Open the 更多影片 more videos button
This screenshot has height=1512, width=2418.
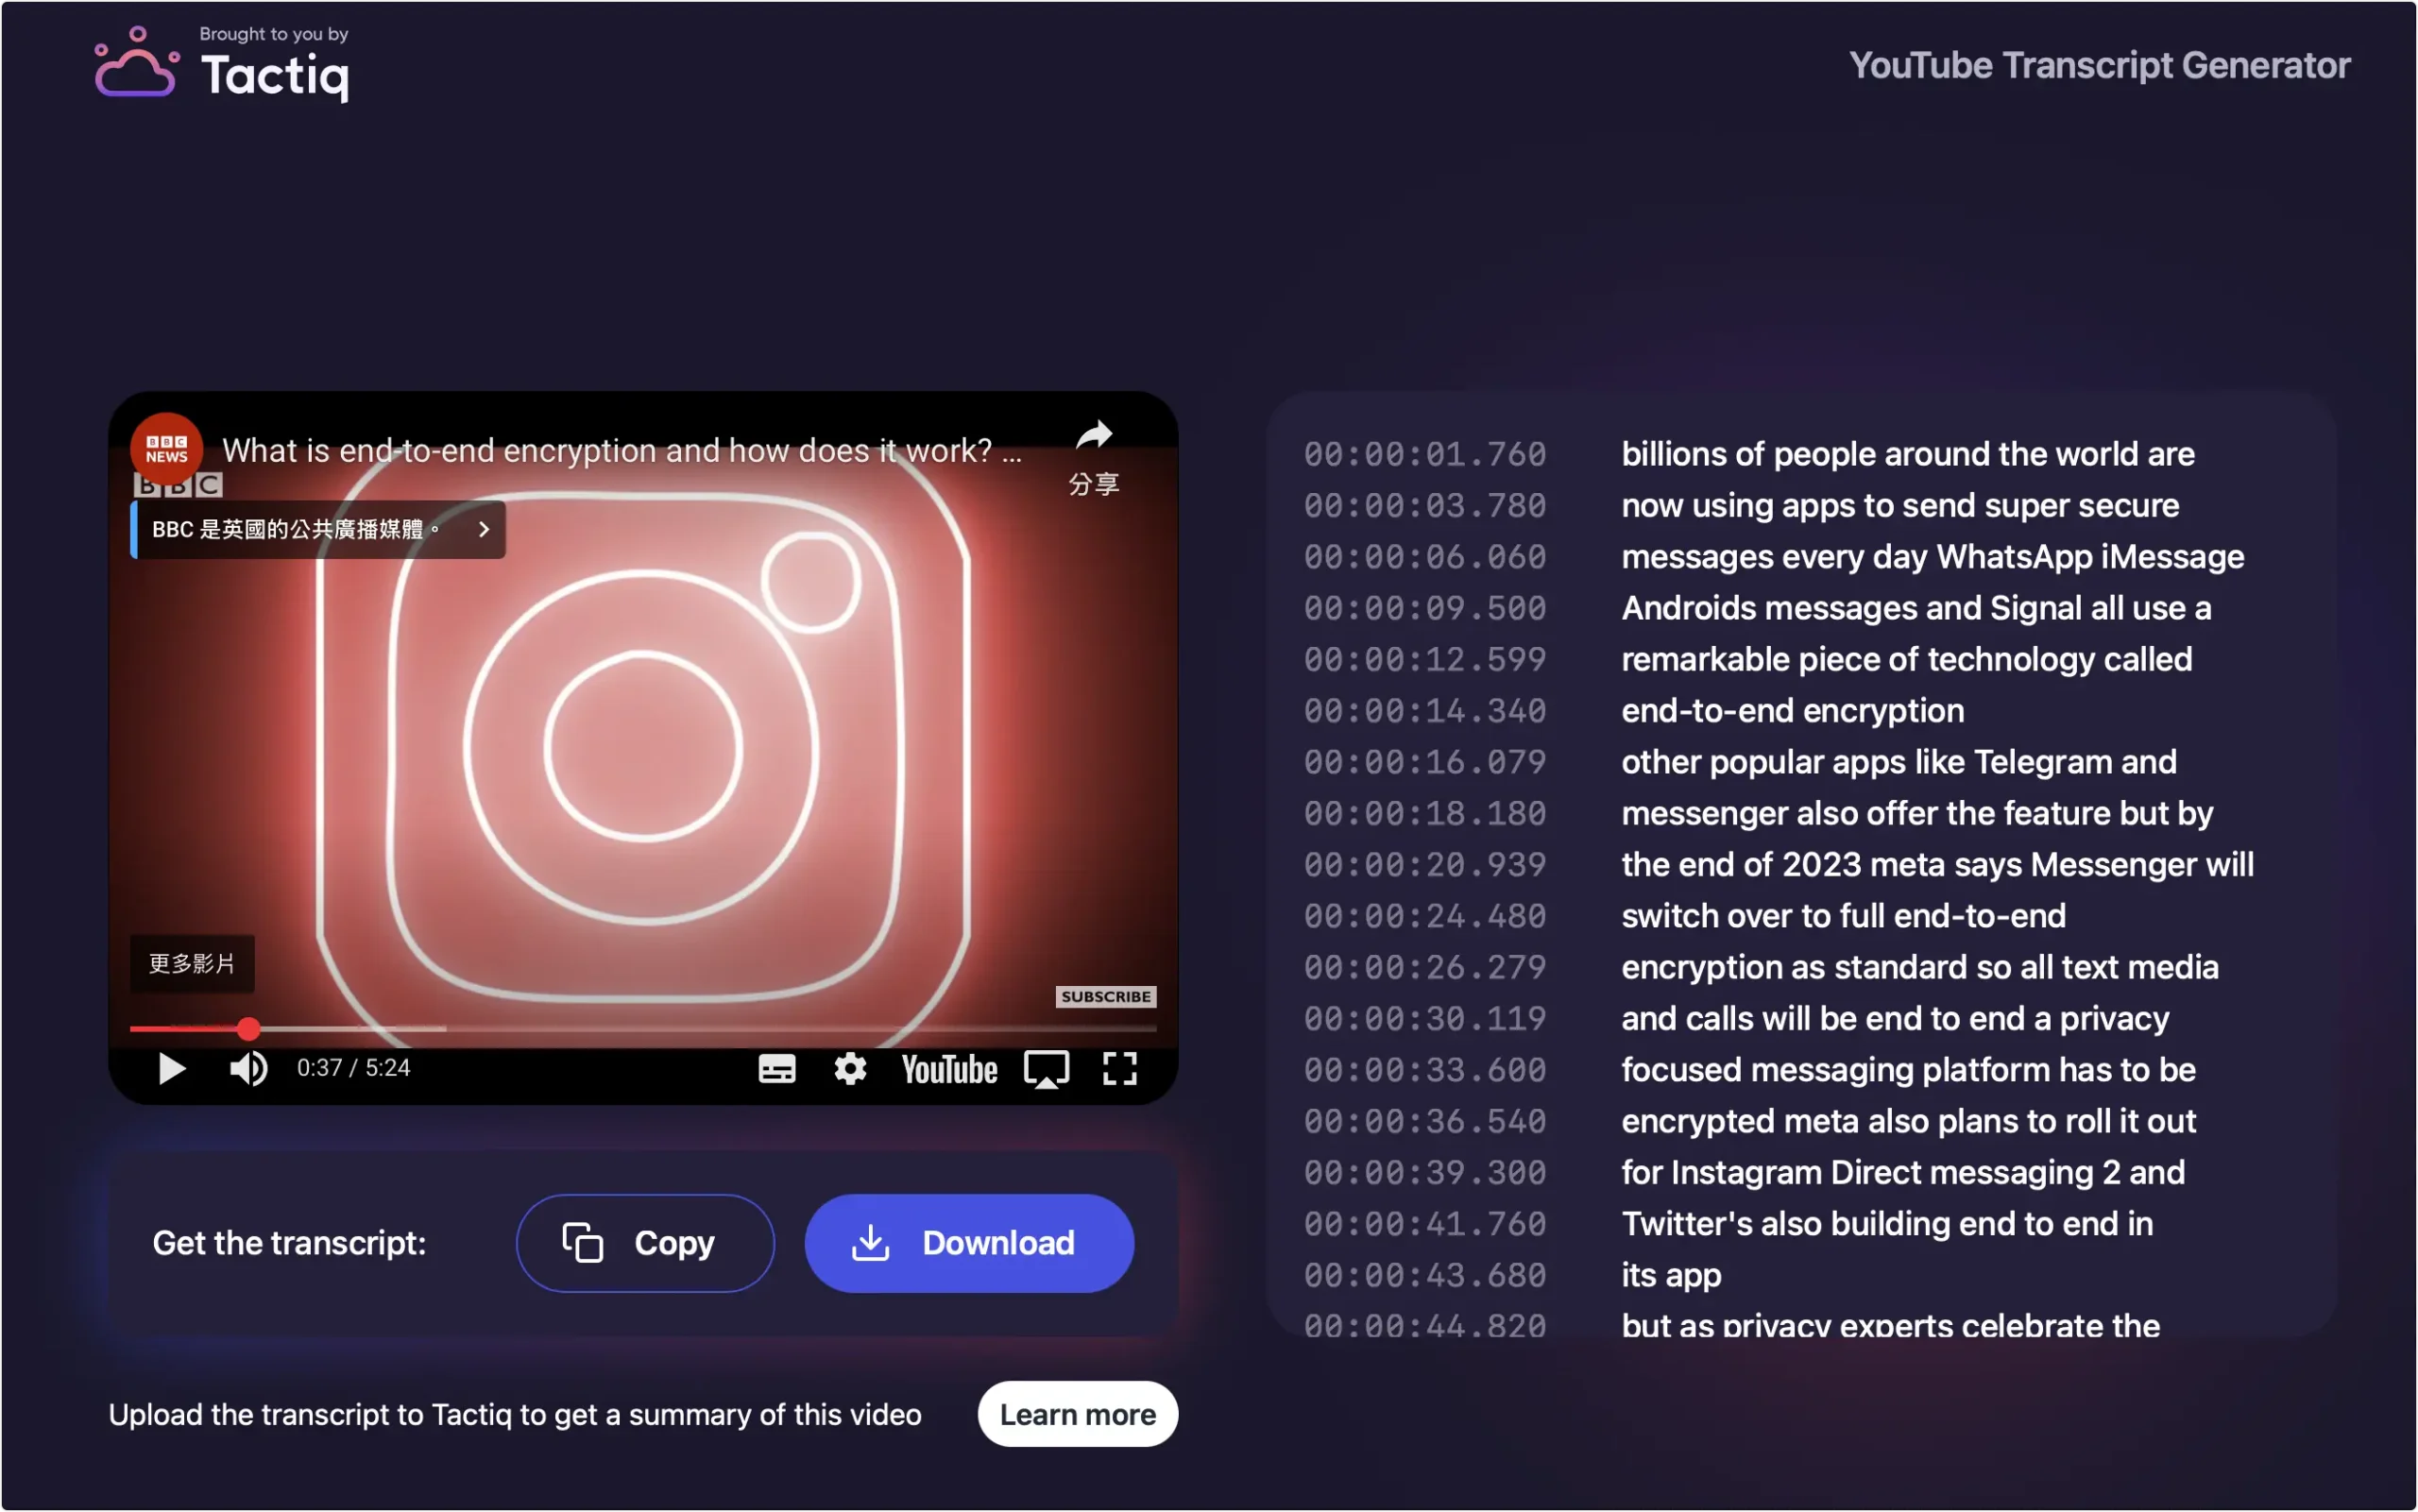(192, 963)
